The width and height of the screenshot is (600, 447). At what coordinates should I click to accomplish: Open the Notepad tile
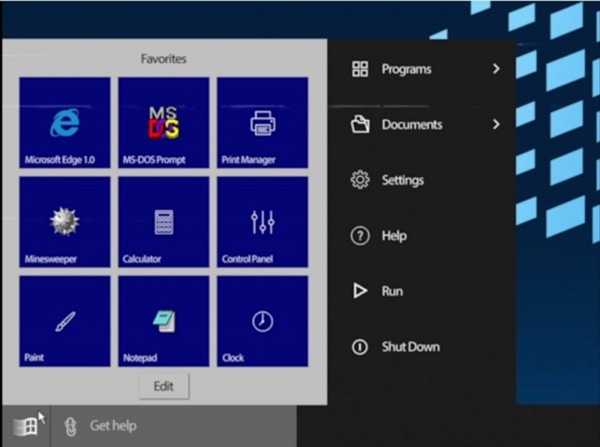click(163, 321)
